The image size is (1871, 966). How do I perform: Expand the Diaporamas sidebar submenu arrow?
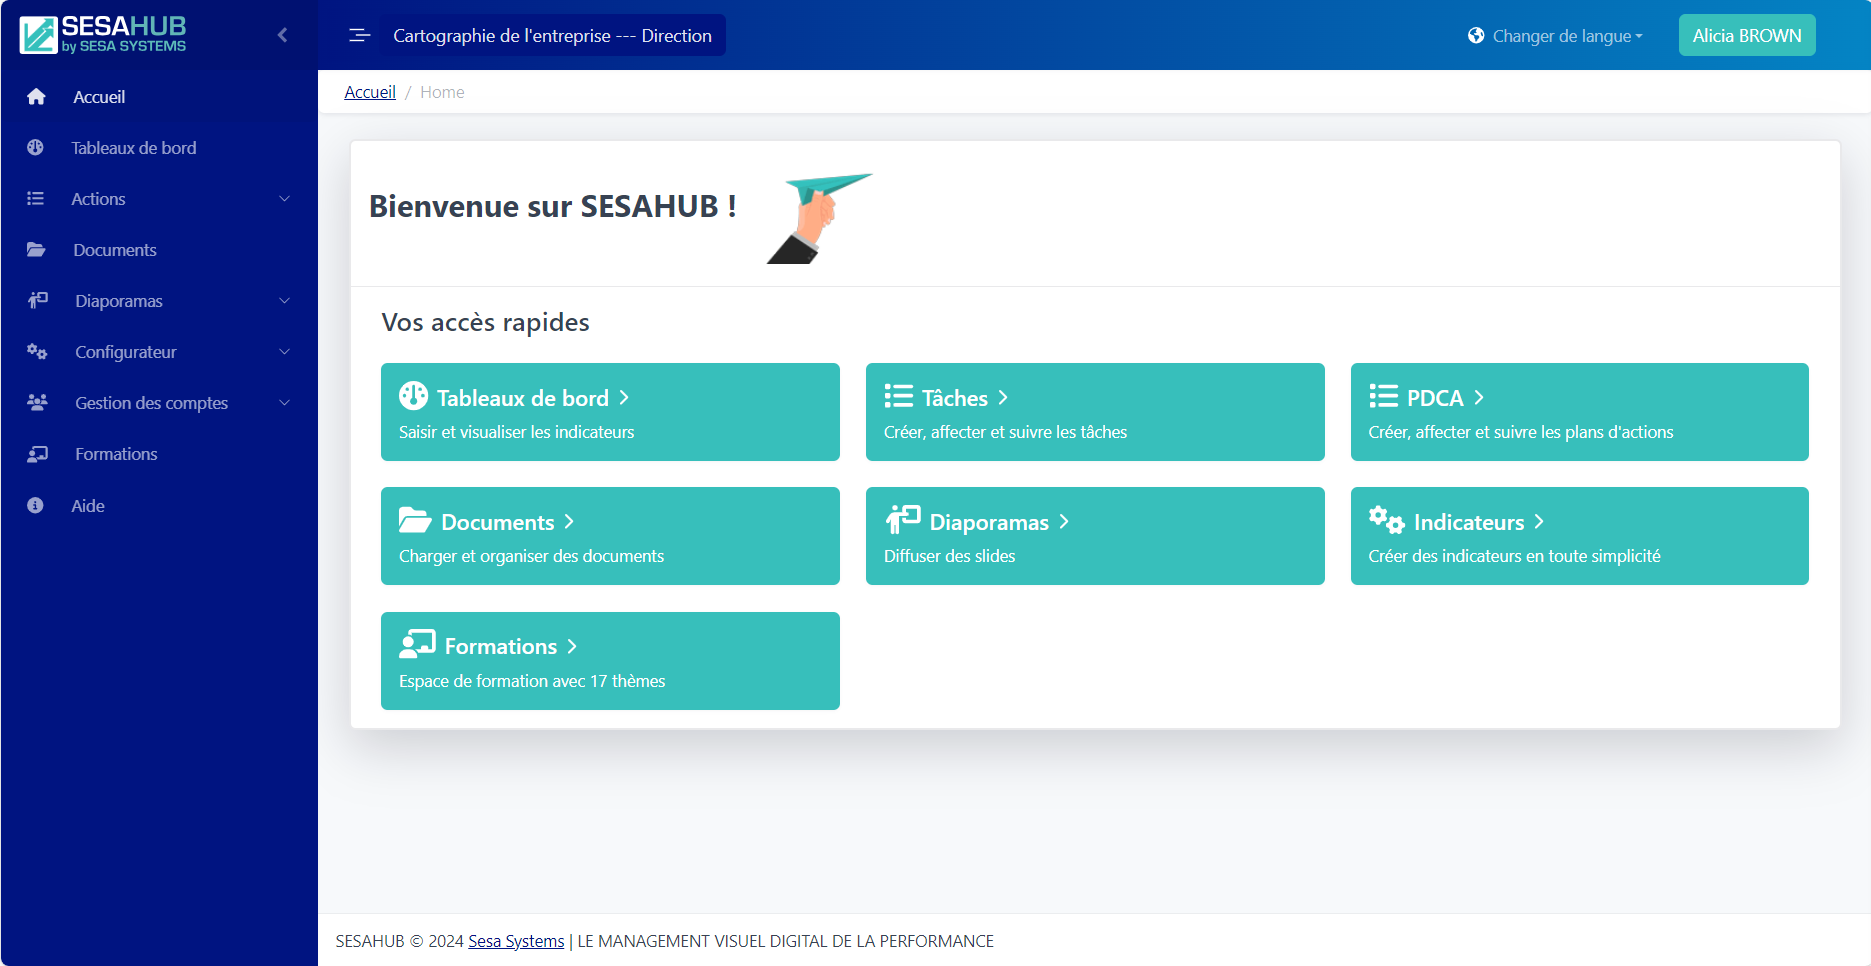point(284,301)
